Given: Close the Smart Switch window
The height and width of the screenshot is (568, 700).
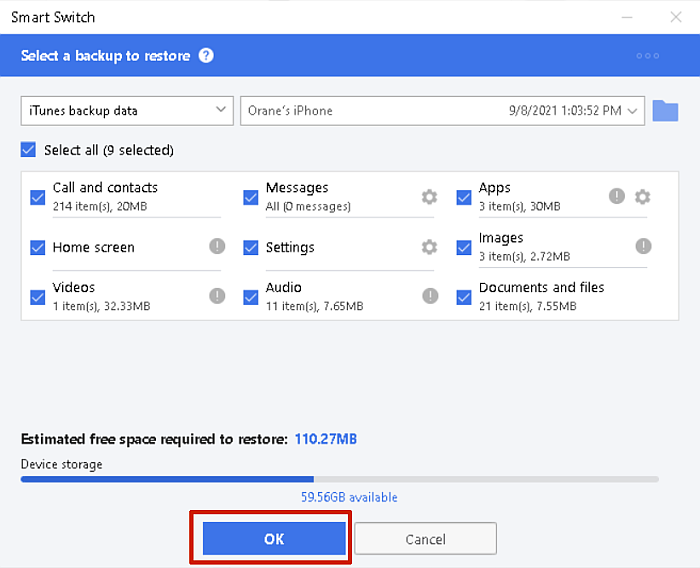Looking at the screenshot, I should click(676, 17).
